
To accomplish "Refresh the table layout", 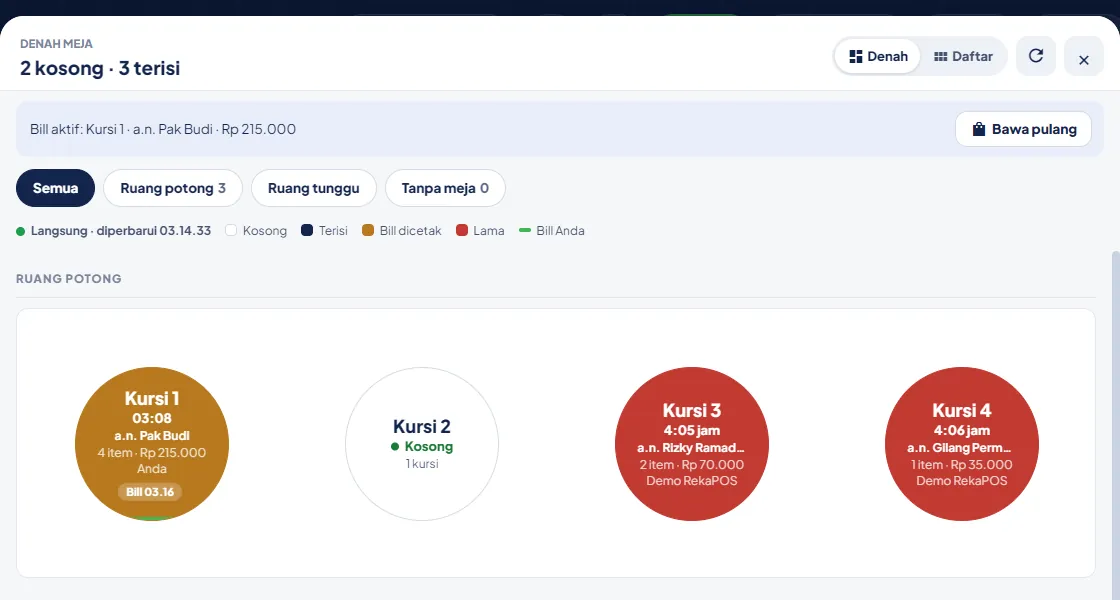I will point(1036,56).
